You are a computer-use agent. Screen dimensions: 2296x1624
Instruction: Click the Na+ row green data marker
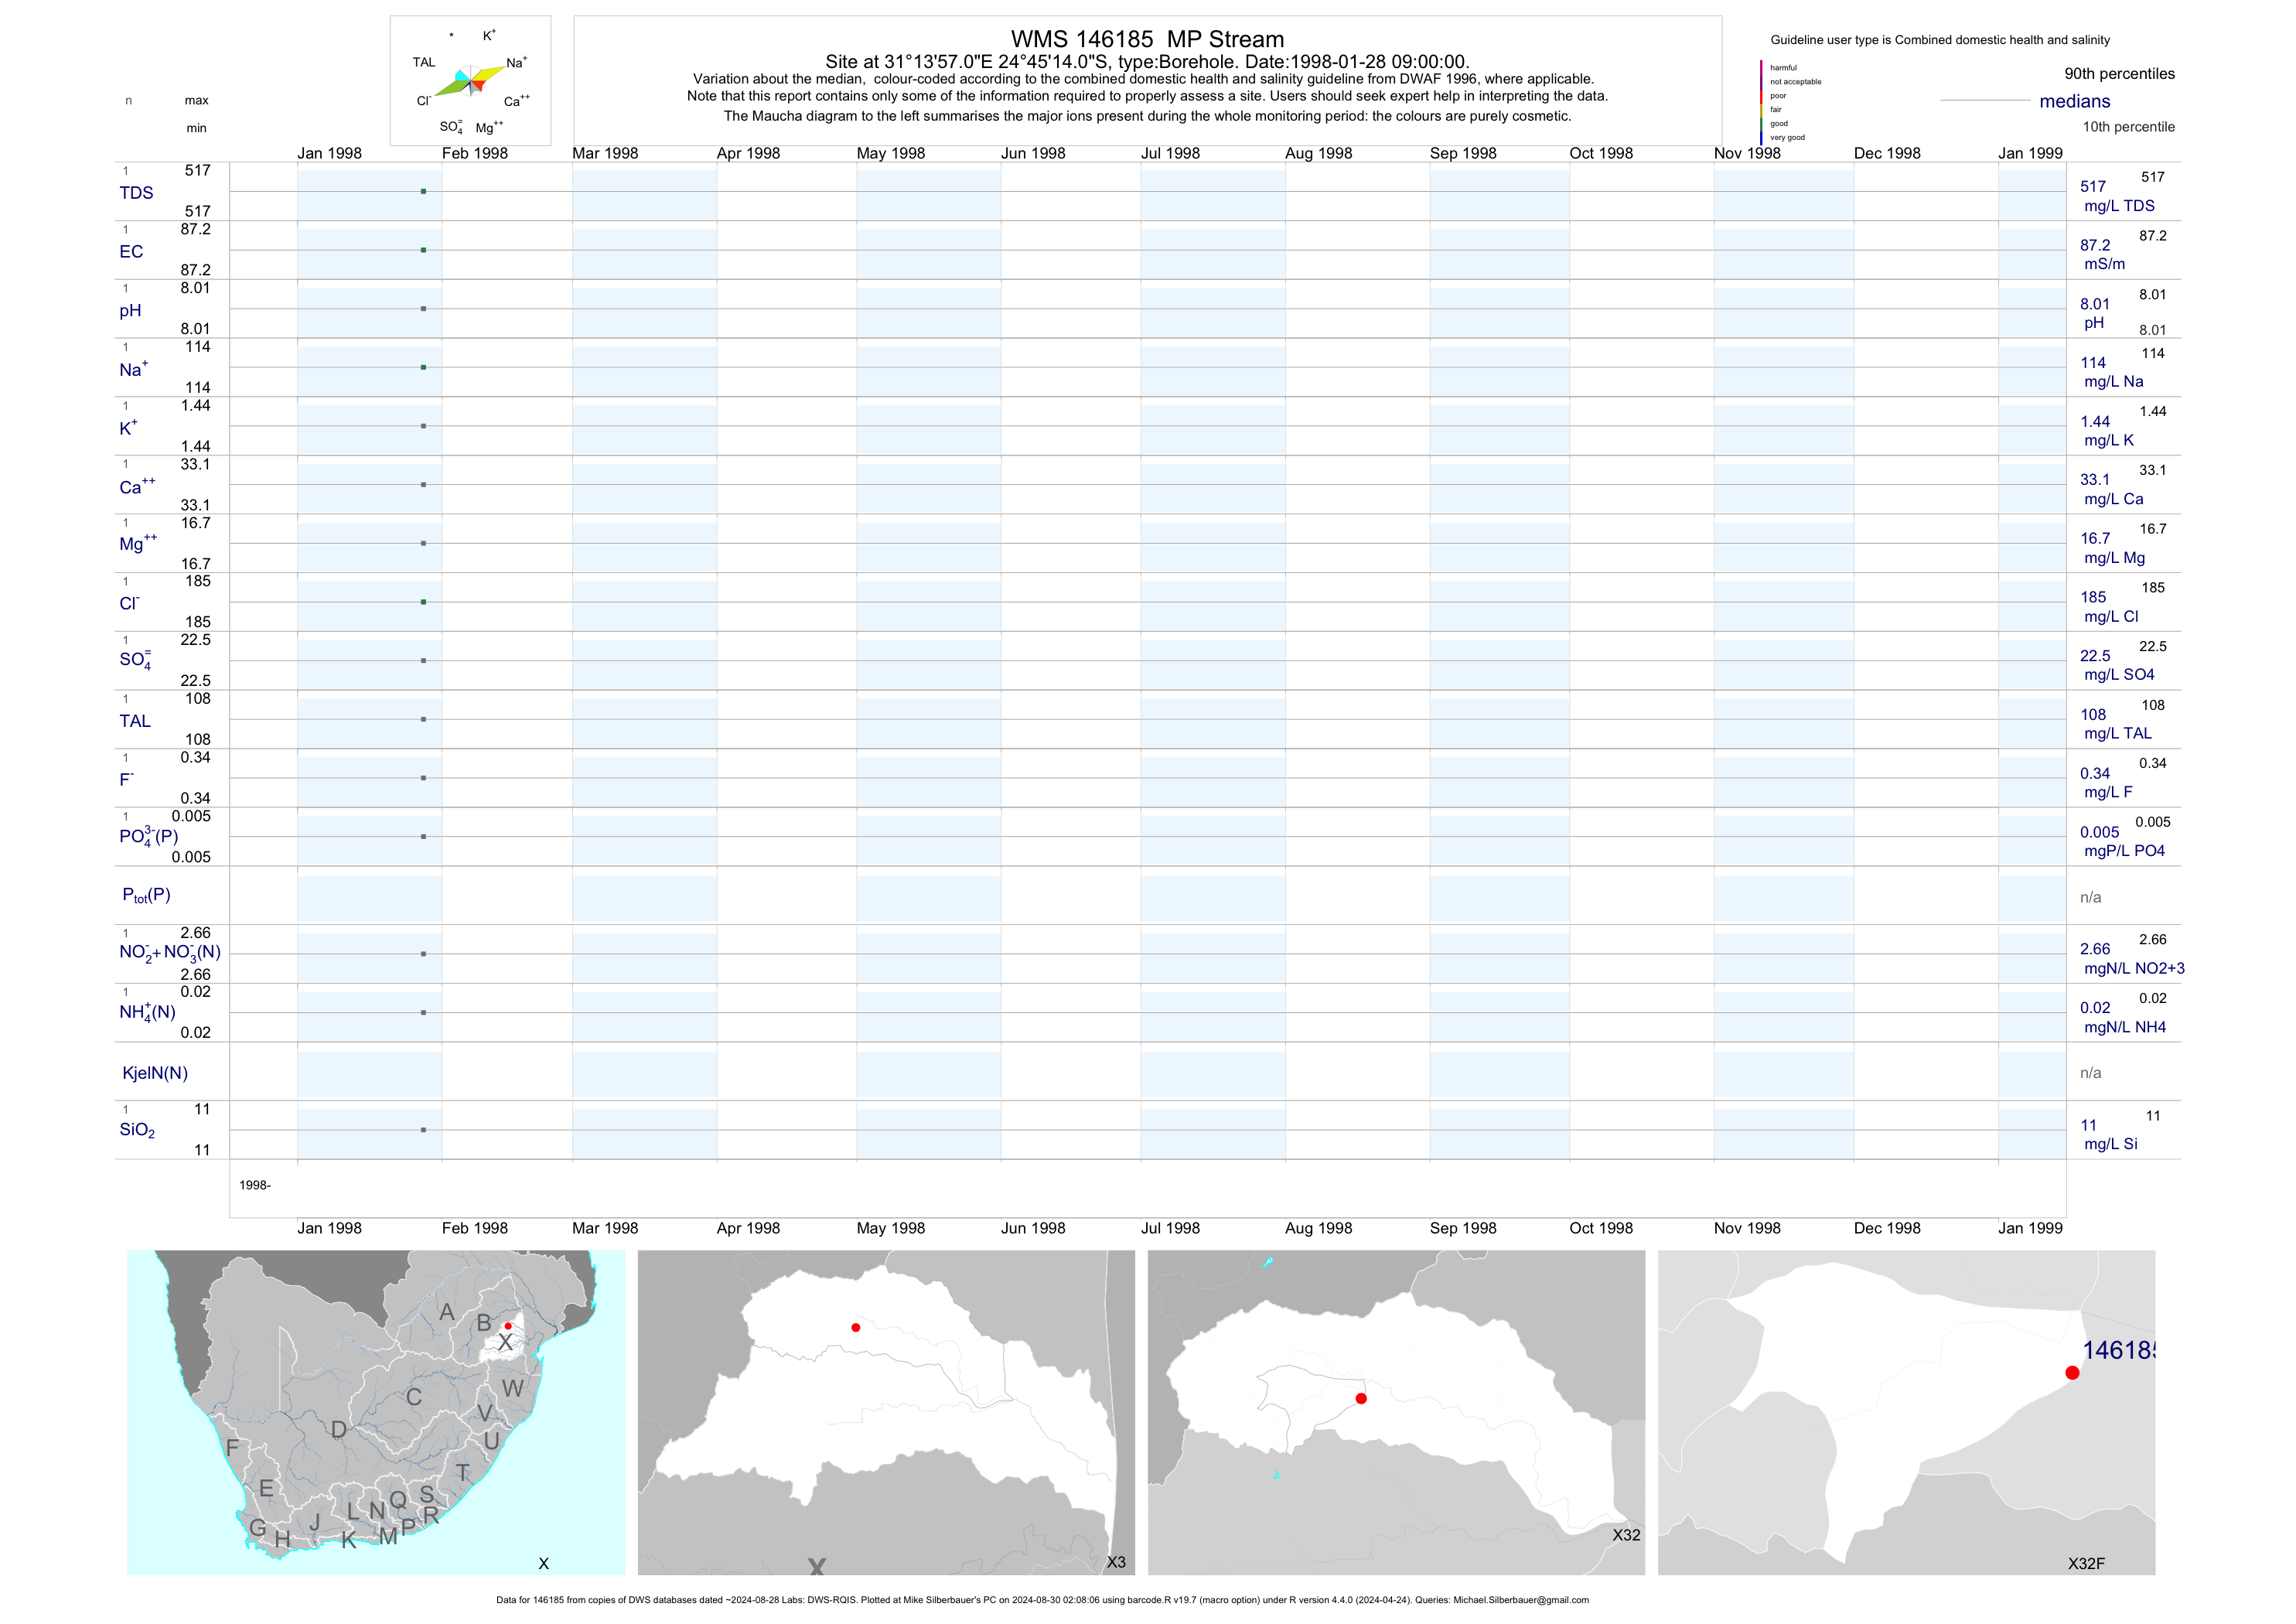point(424,367)
